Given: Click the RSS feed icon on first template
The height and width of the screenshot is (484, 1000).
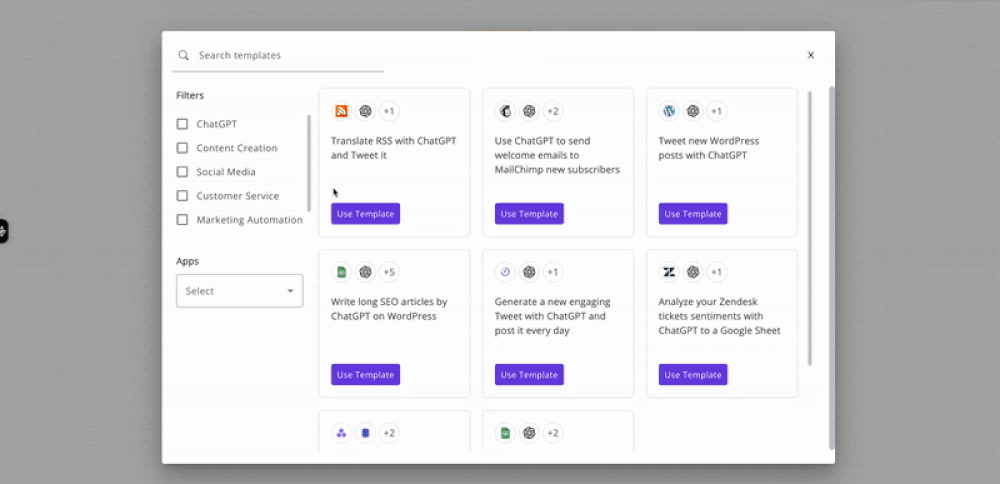Looking at the screenshot, I should pyautogui.click(x=342, y=111).
